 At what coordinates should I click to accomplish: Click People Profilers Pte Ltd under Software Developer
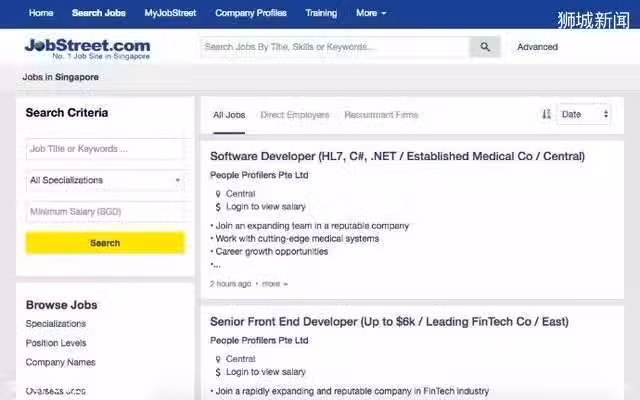pos(259,175)
